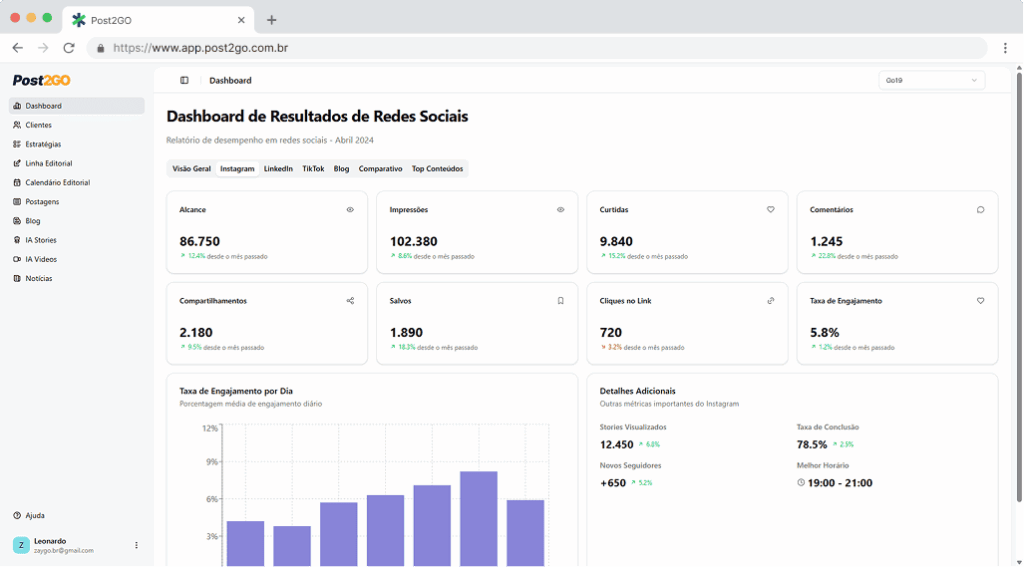Click the eye icon on Impressões card

coord(560,210)
